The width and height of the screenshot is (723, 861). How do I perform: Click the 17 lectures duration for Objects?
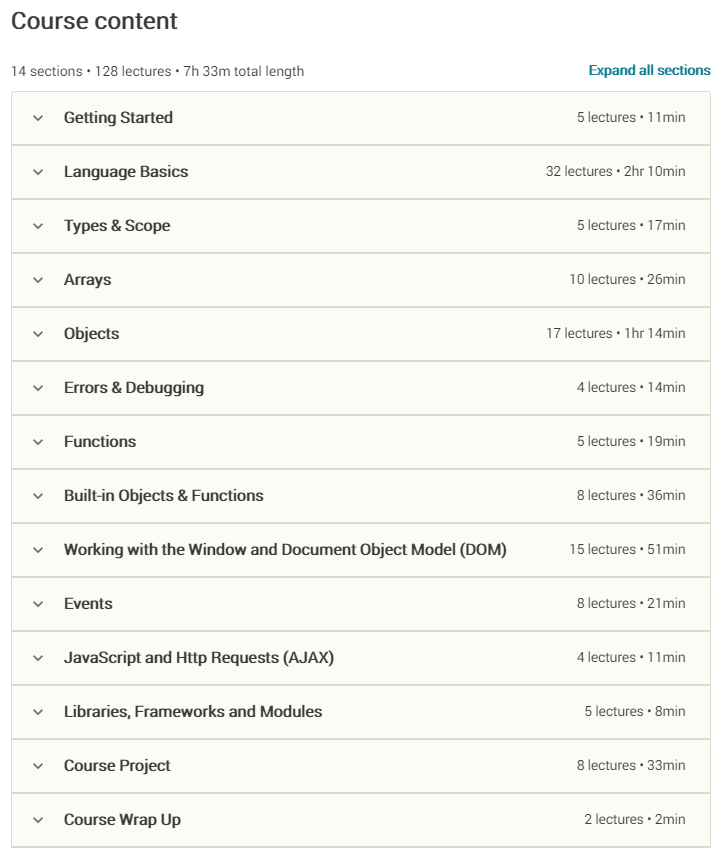point(615,334)
